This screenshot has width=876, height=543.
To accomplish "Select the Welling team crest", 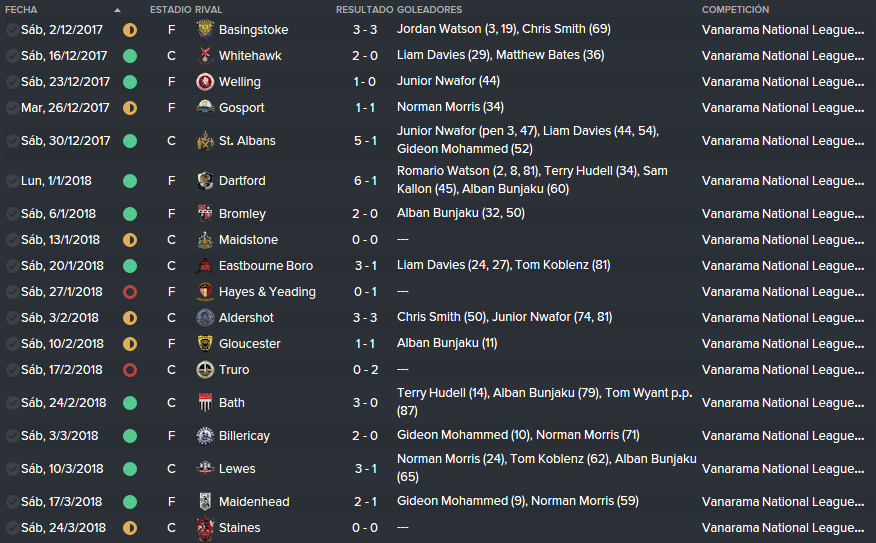I will point(205,82).
